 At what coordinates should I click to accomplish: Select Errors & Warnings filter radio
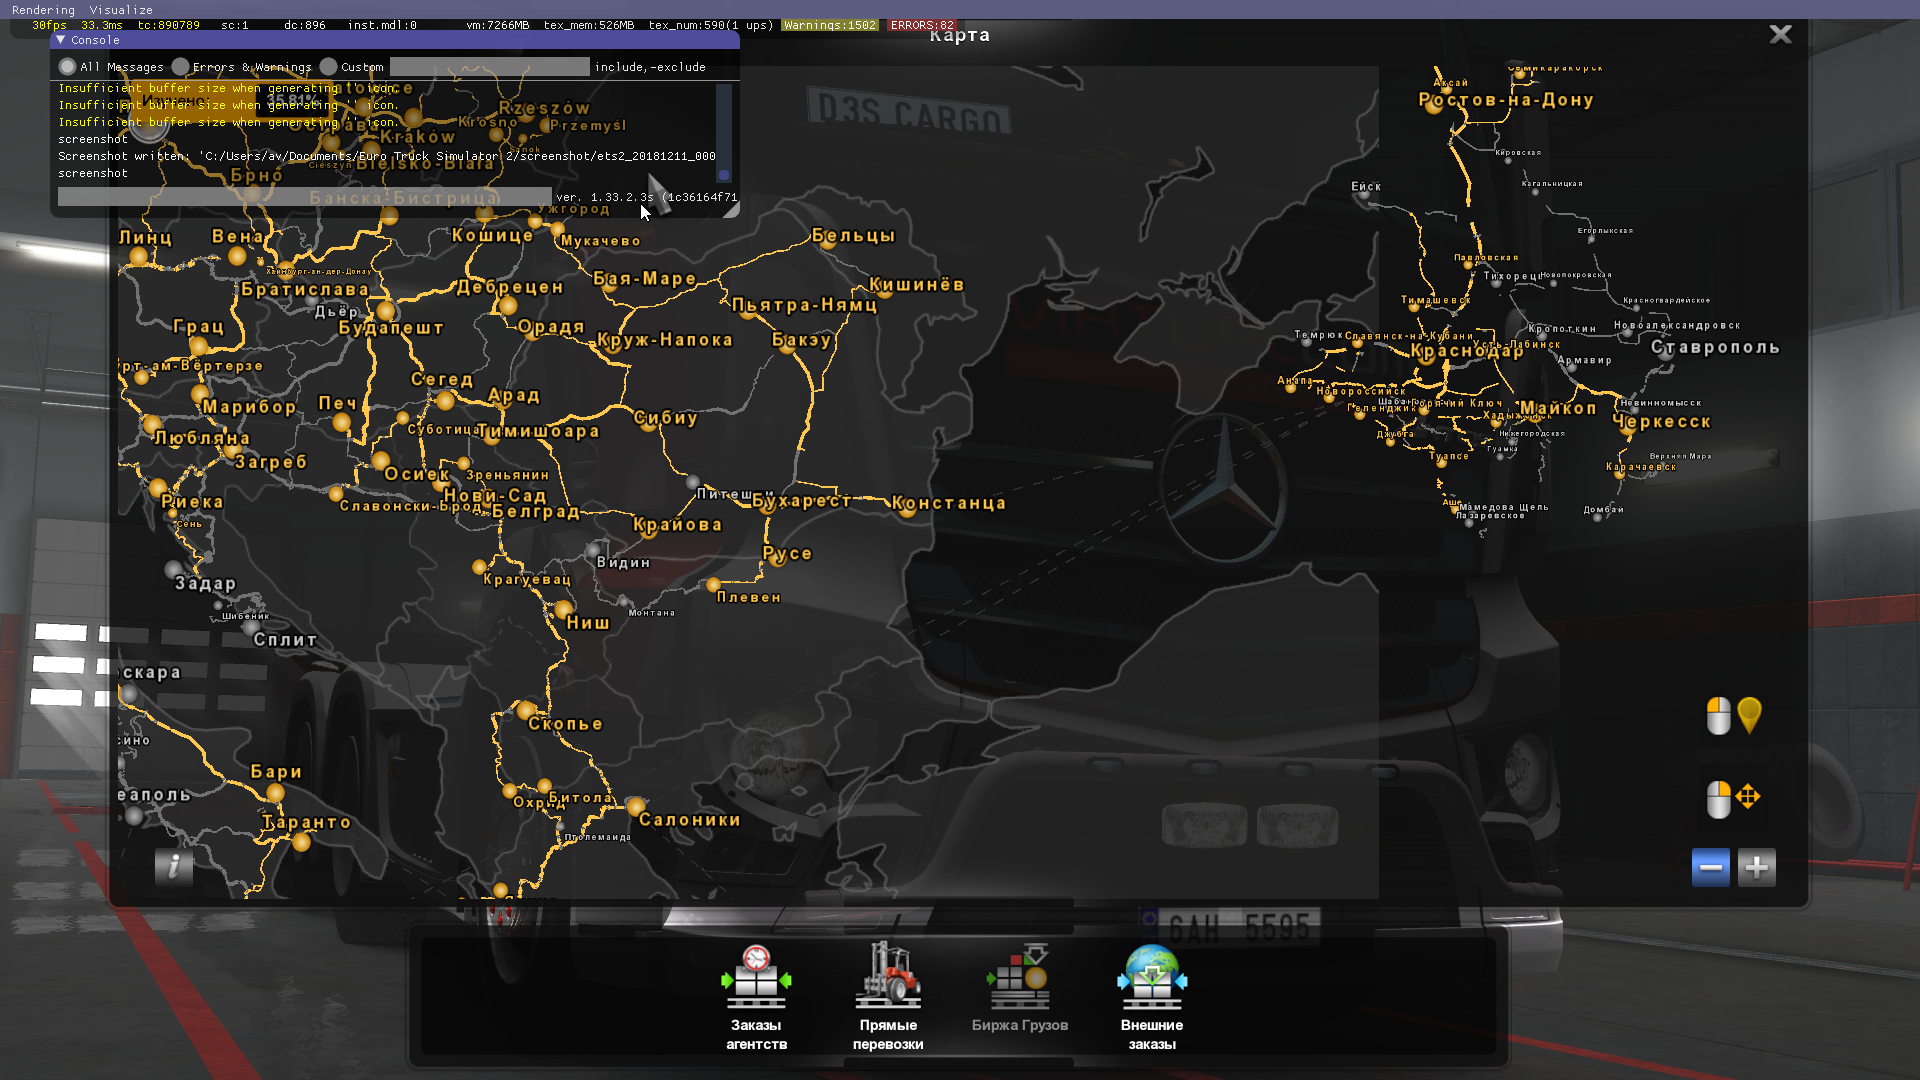[x=180, y=67]
